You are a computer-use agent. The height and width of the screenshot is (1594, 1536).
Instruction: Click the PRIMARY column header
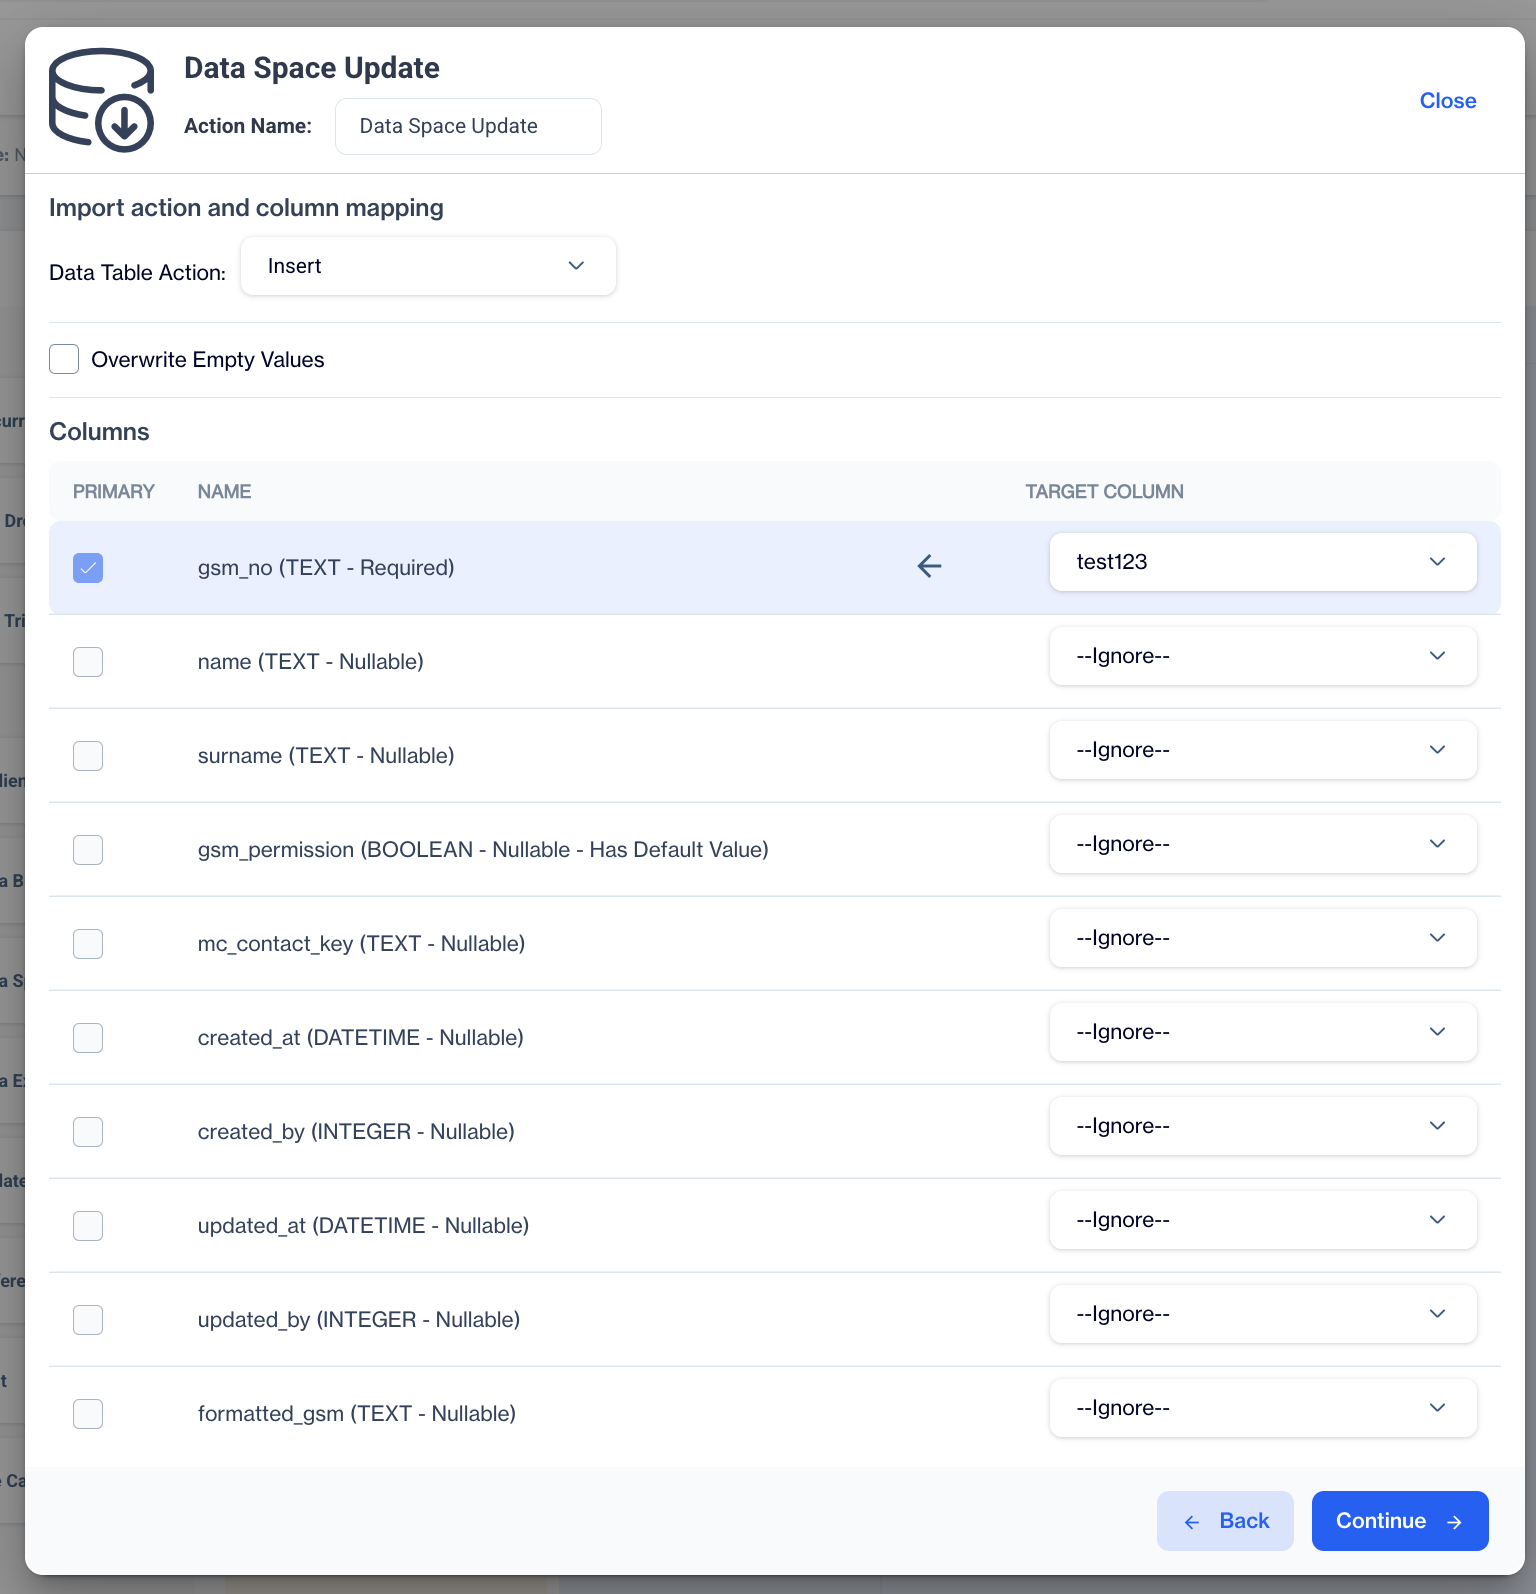[114, 492]
